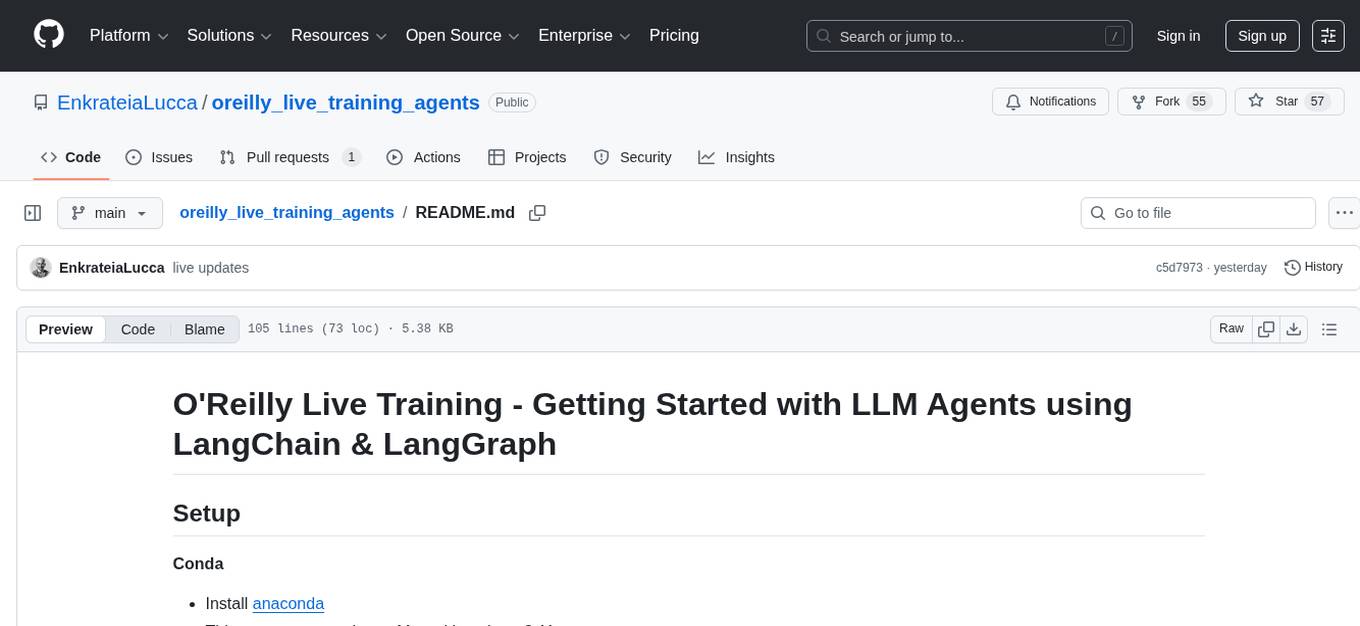Open the Pull requests section
Viewport: 1360px width, 626px height.
[x=289, y=157]
